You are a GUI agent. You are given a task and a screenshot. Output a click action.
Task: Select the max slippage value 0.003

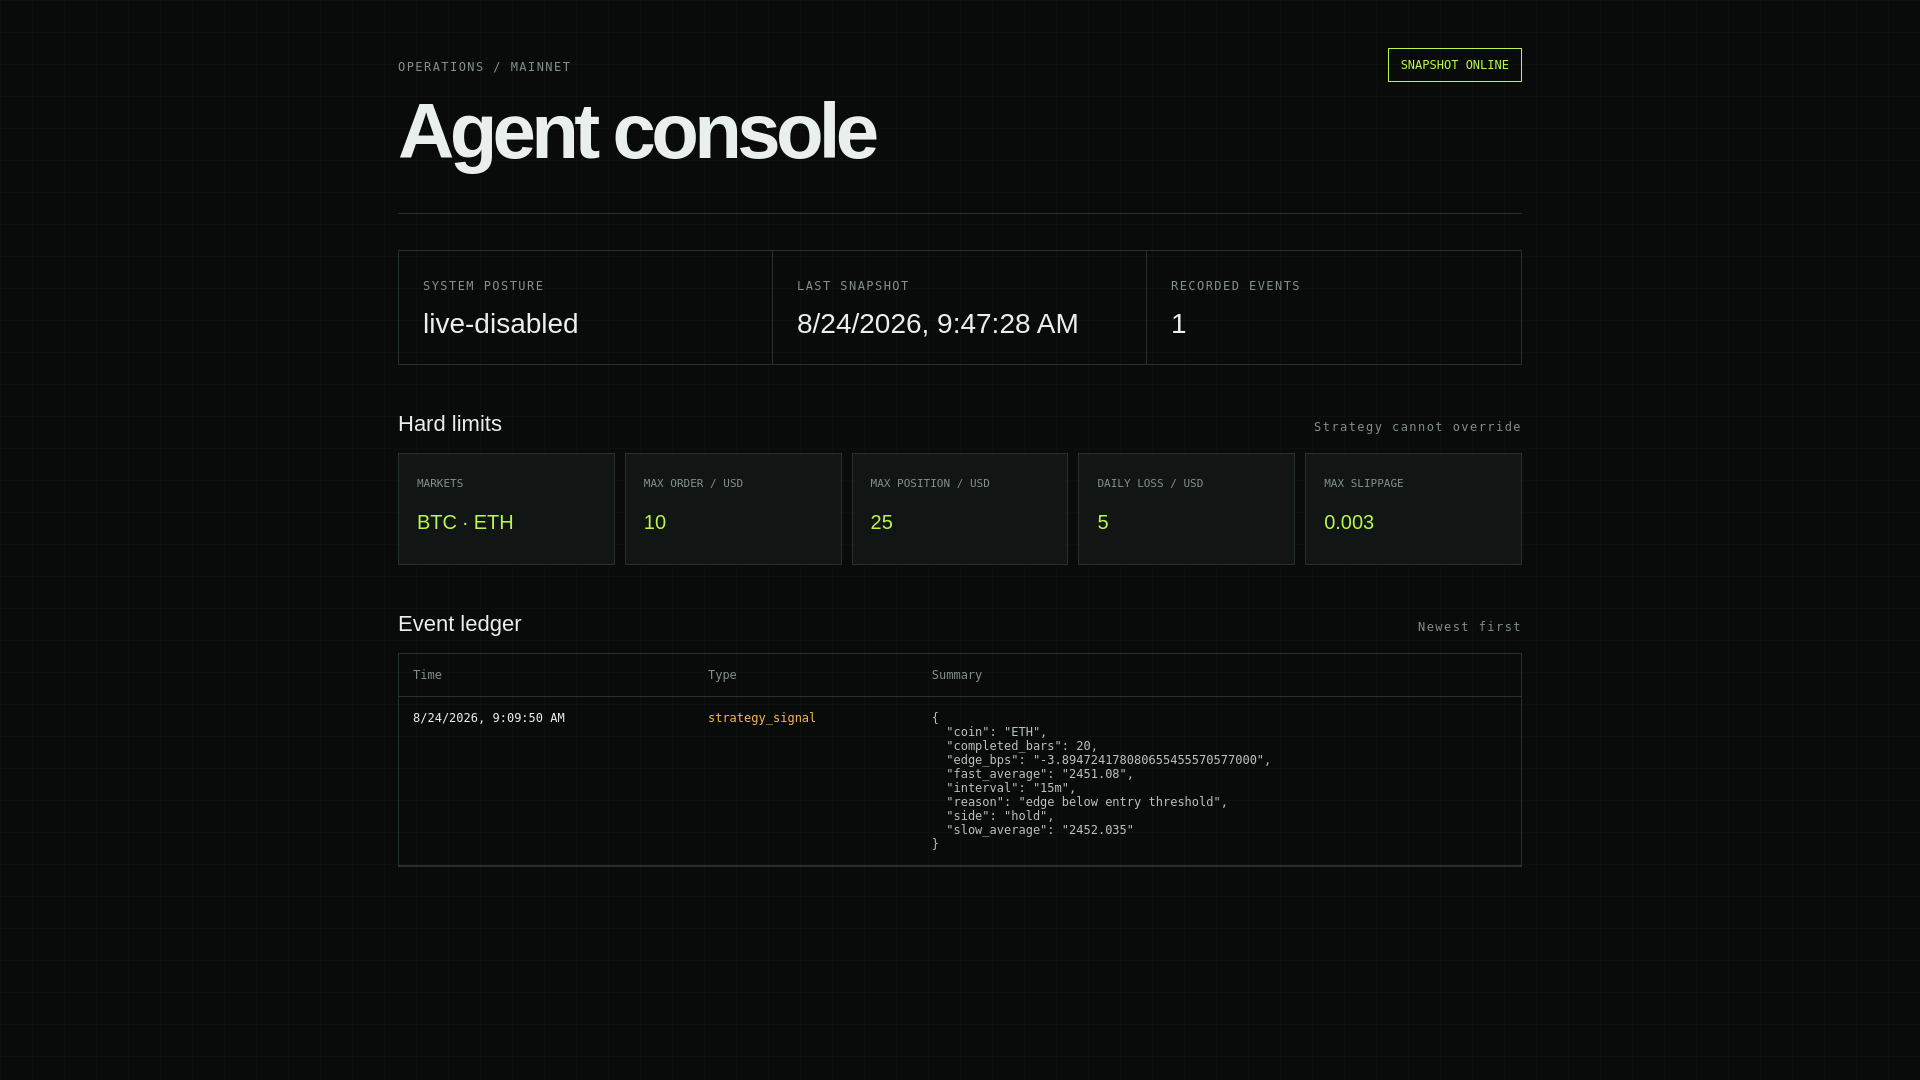click(1349, 522)
